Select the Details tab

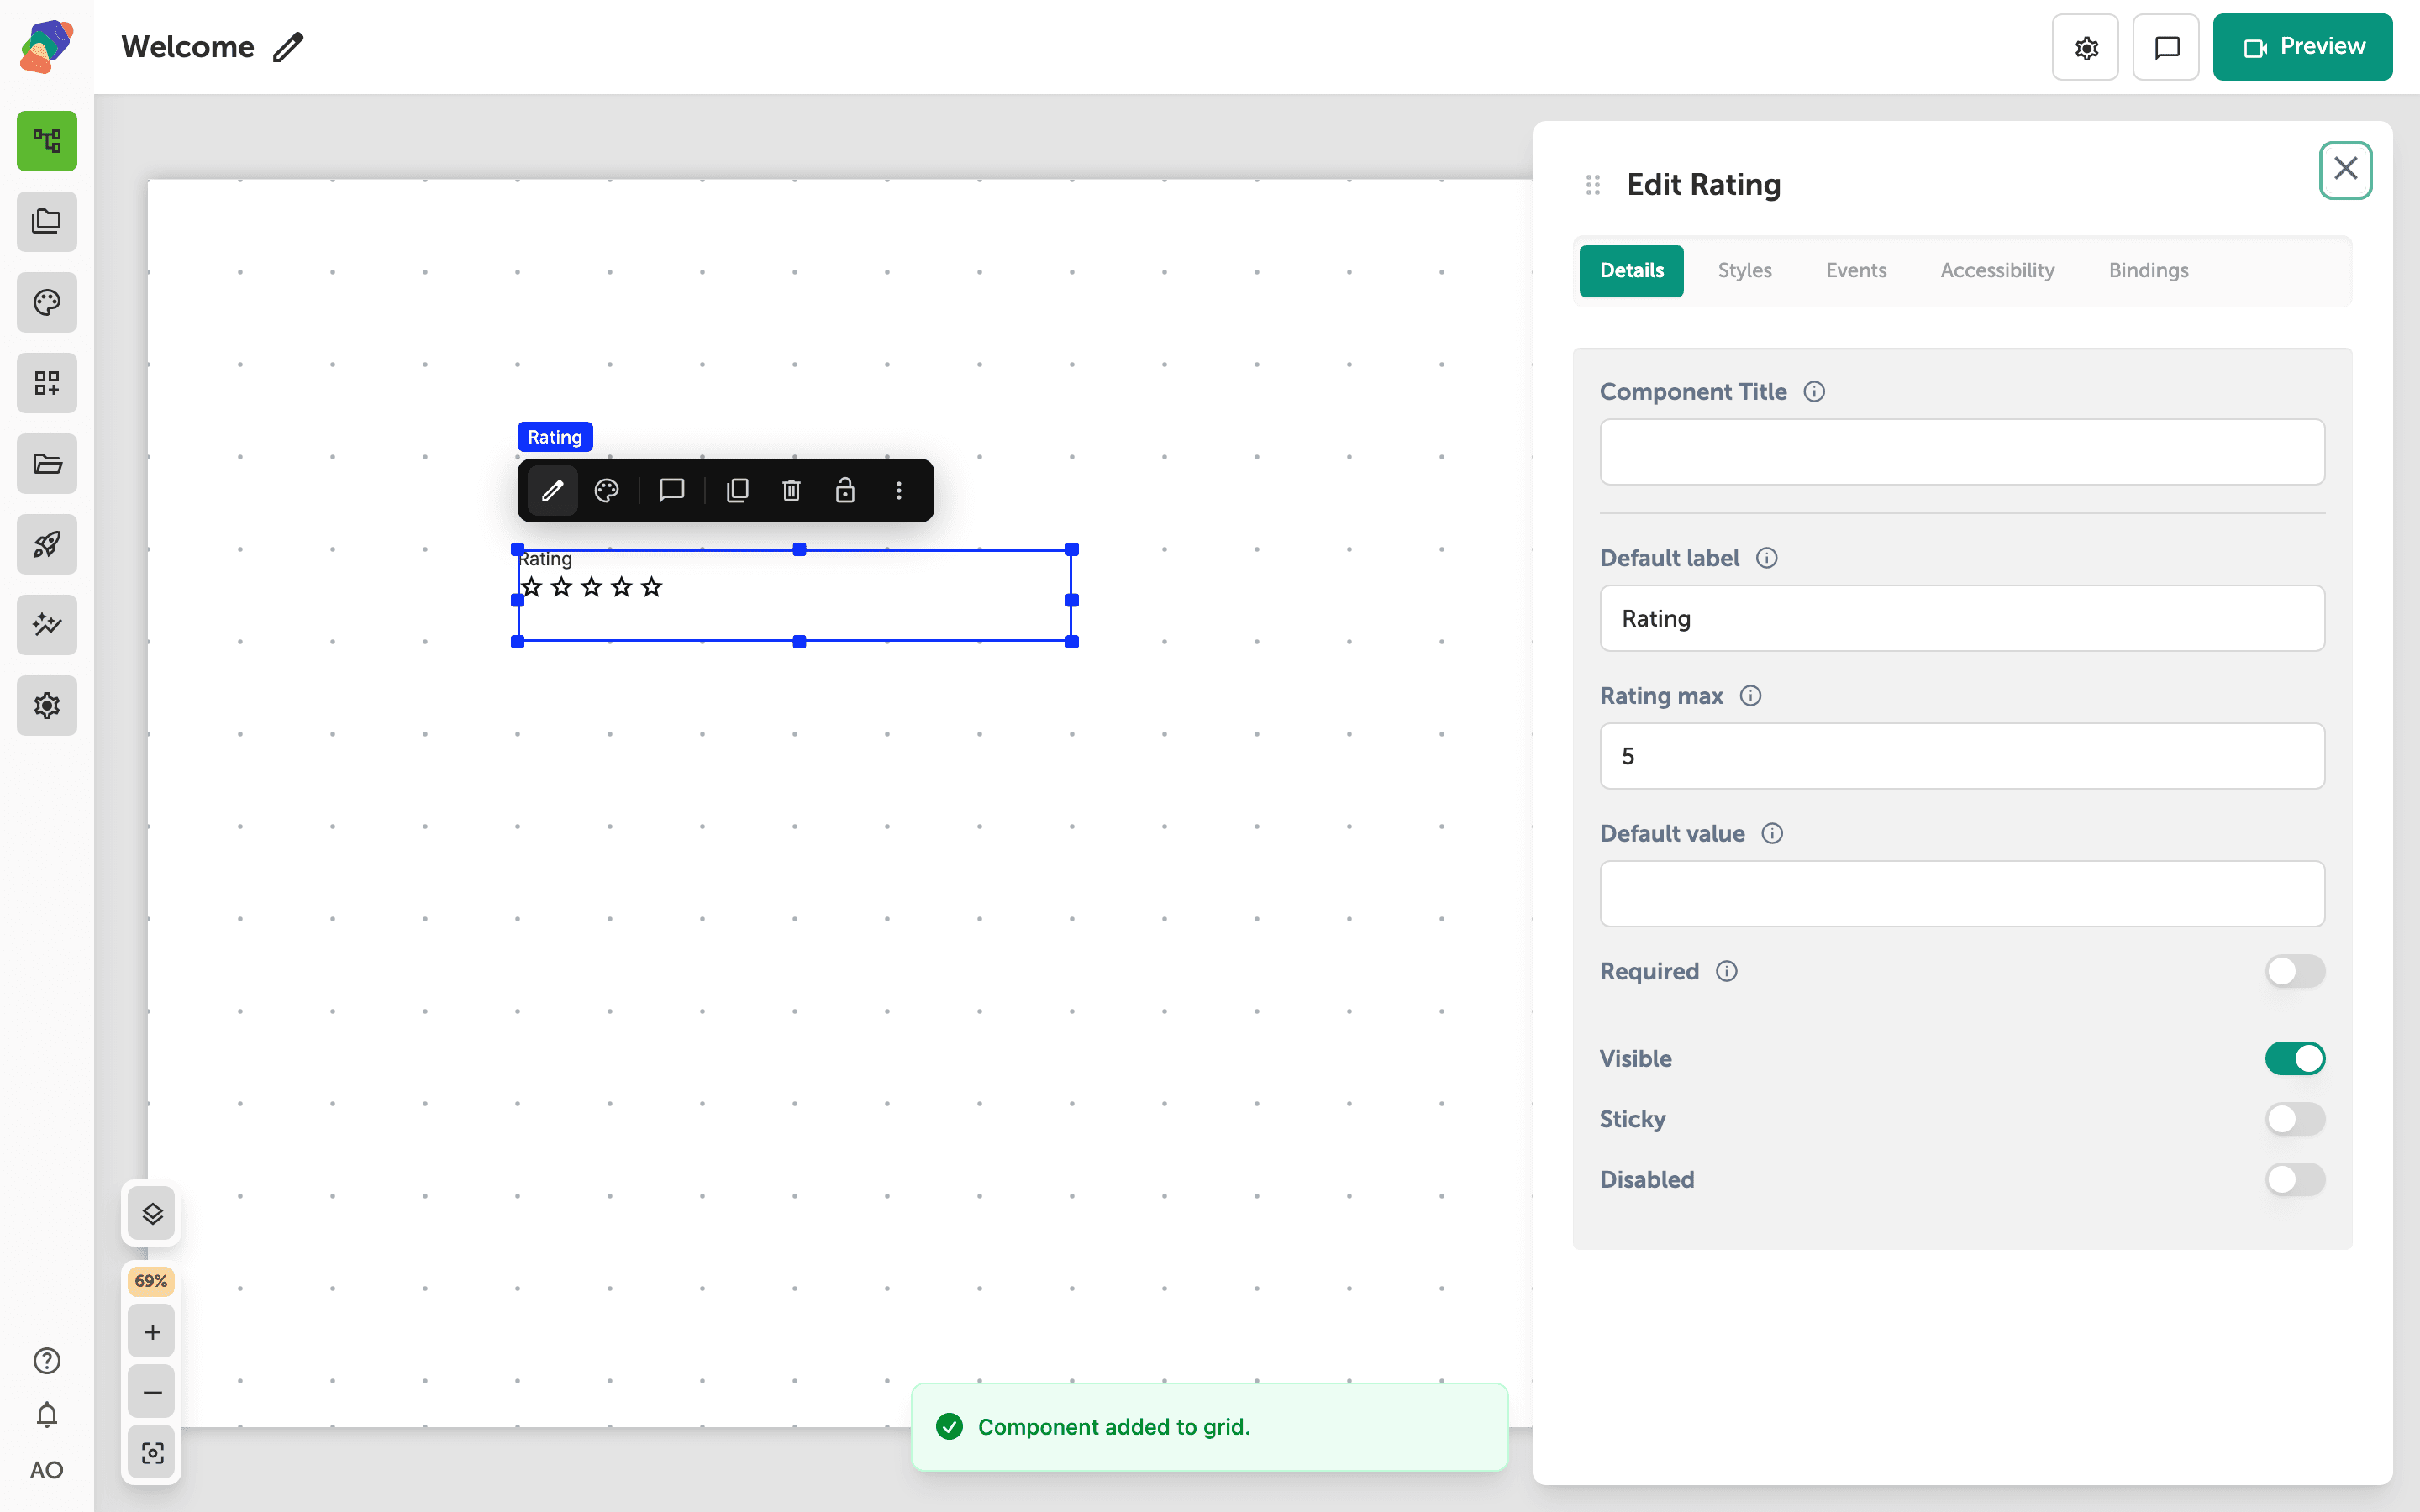coord(1632,270)
